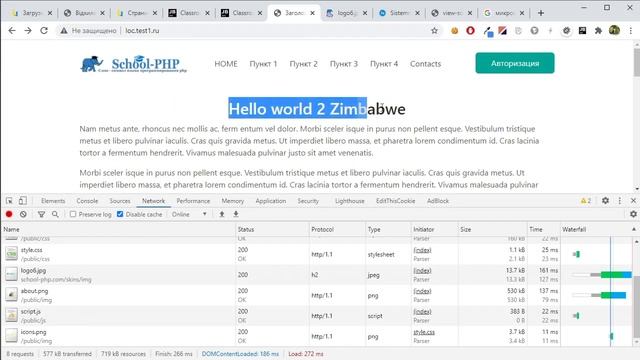Activate the DevTools inspect element picker
Screen dimensions: 640x360
(x=9, y=201)
